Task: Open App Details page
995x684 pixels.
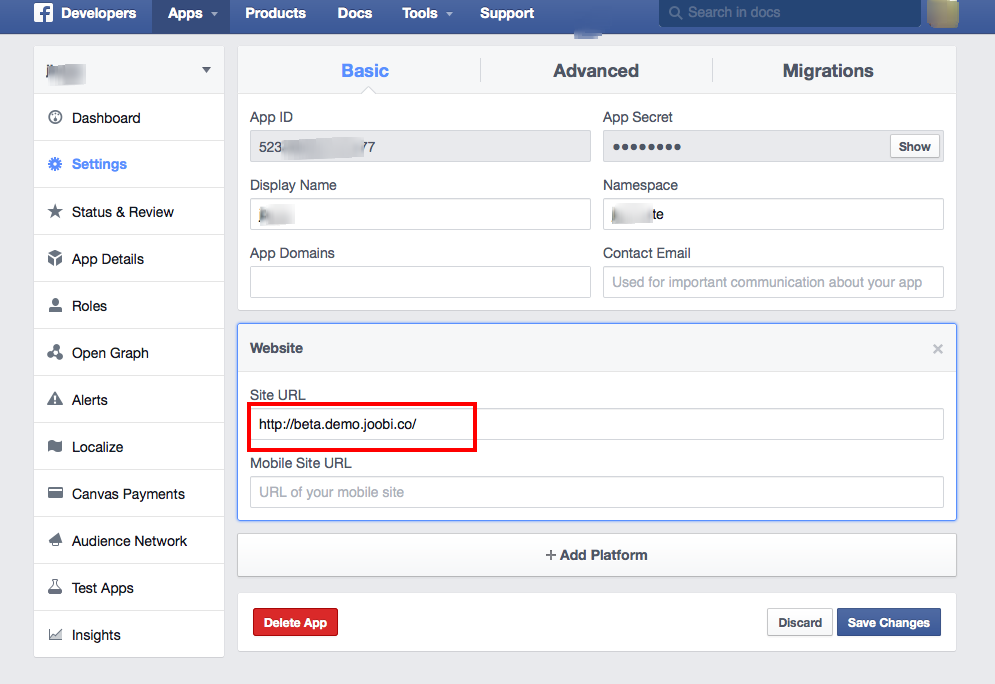Action: click(129, 258)
